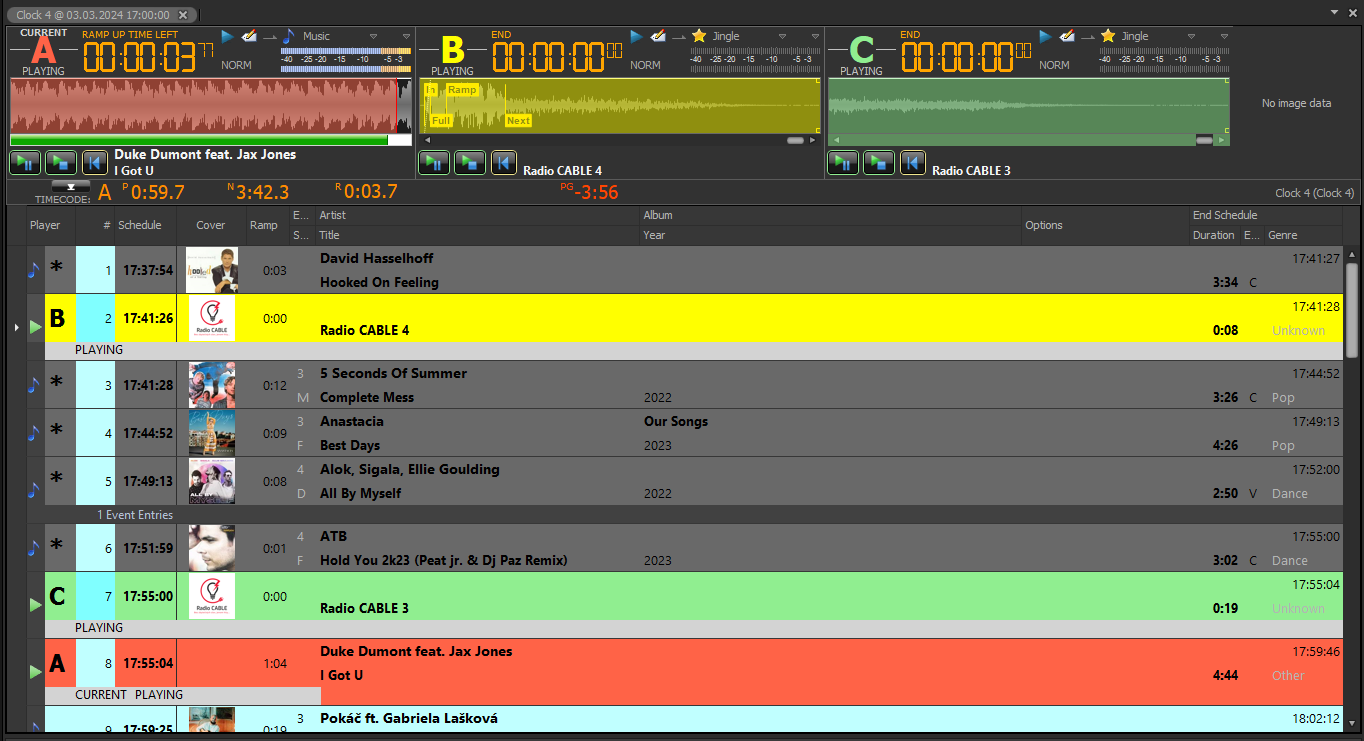
Task: Click the blue play arrow icon on player A
Action: pos(227,36)
